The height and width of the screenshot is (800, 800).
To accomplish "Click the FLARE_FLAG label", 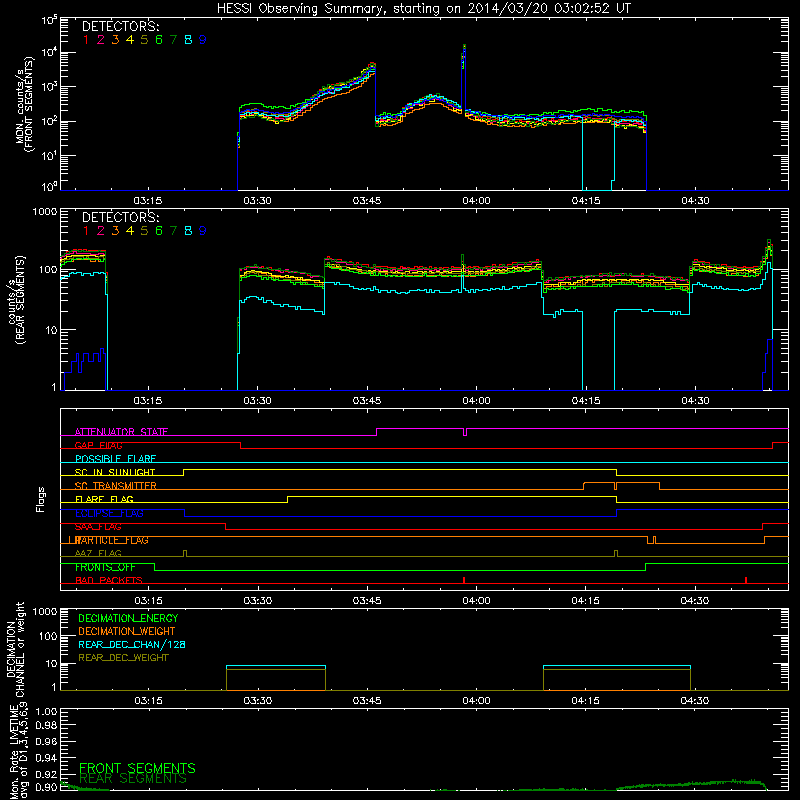I will (x=104, y=499).
